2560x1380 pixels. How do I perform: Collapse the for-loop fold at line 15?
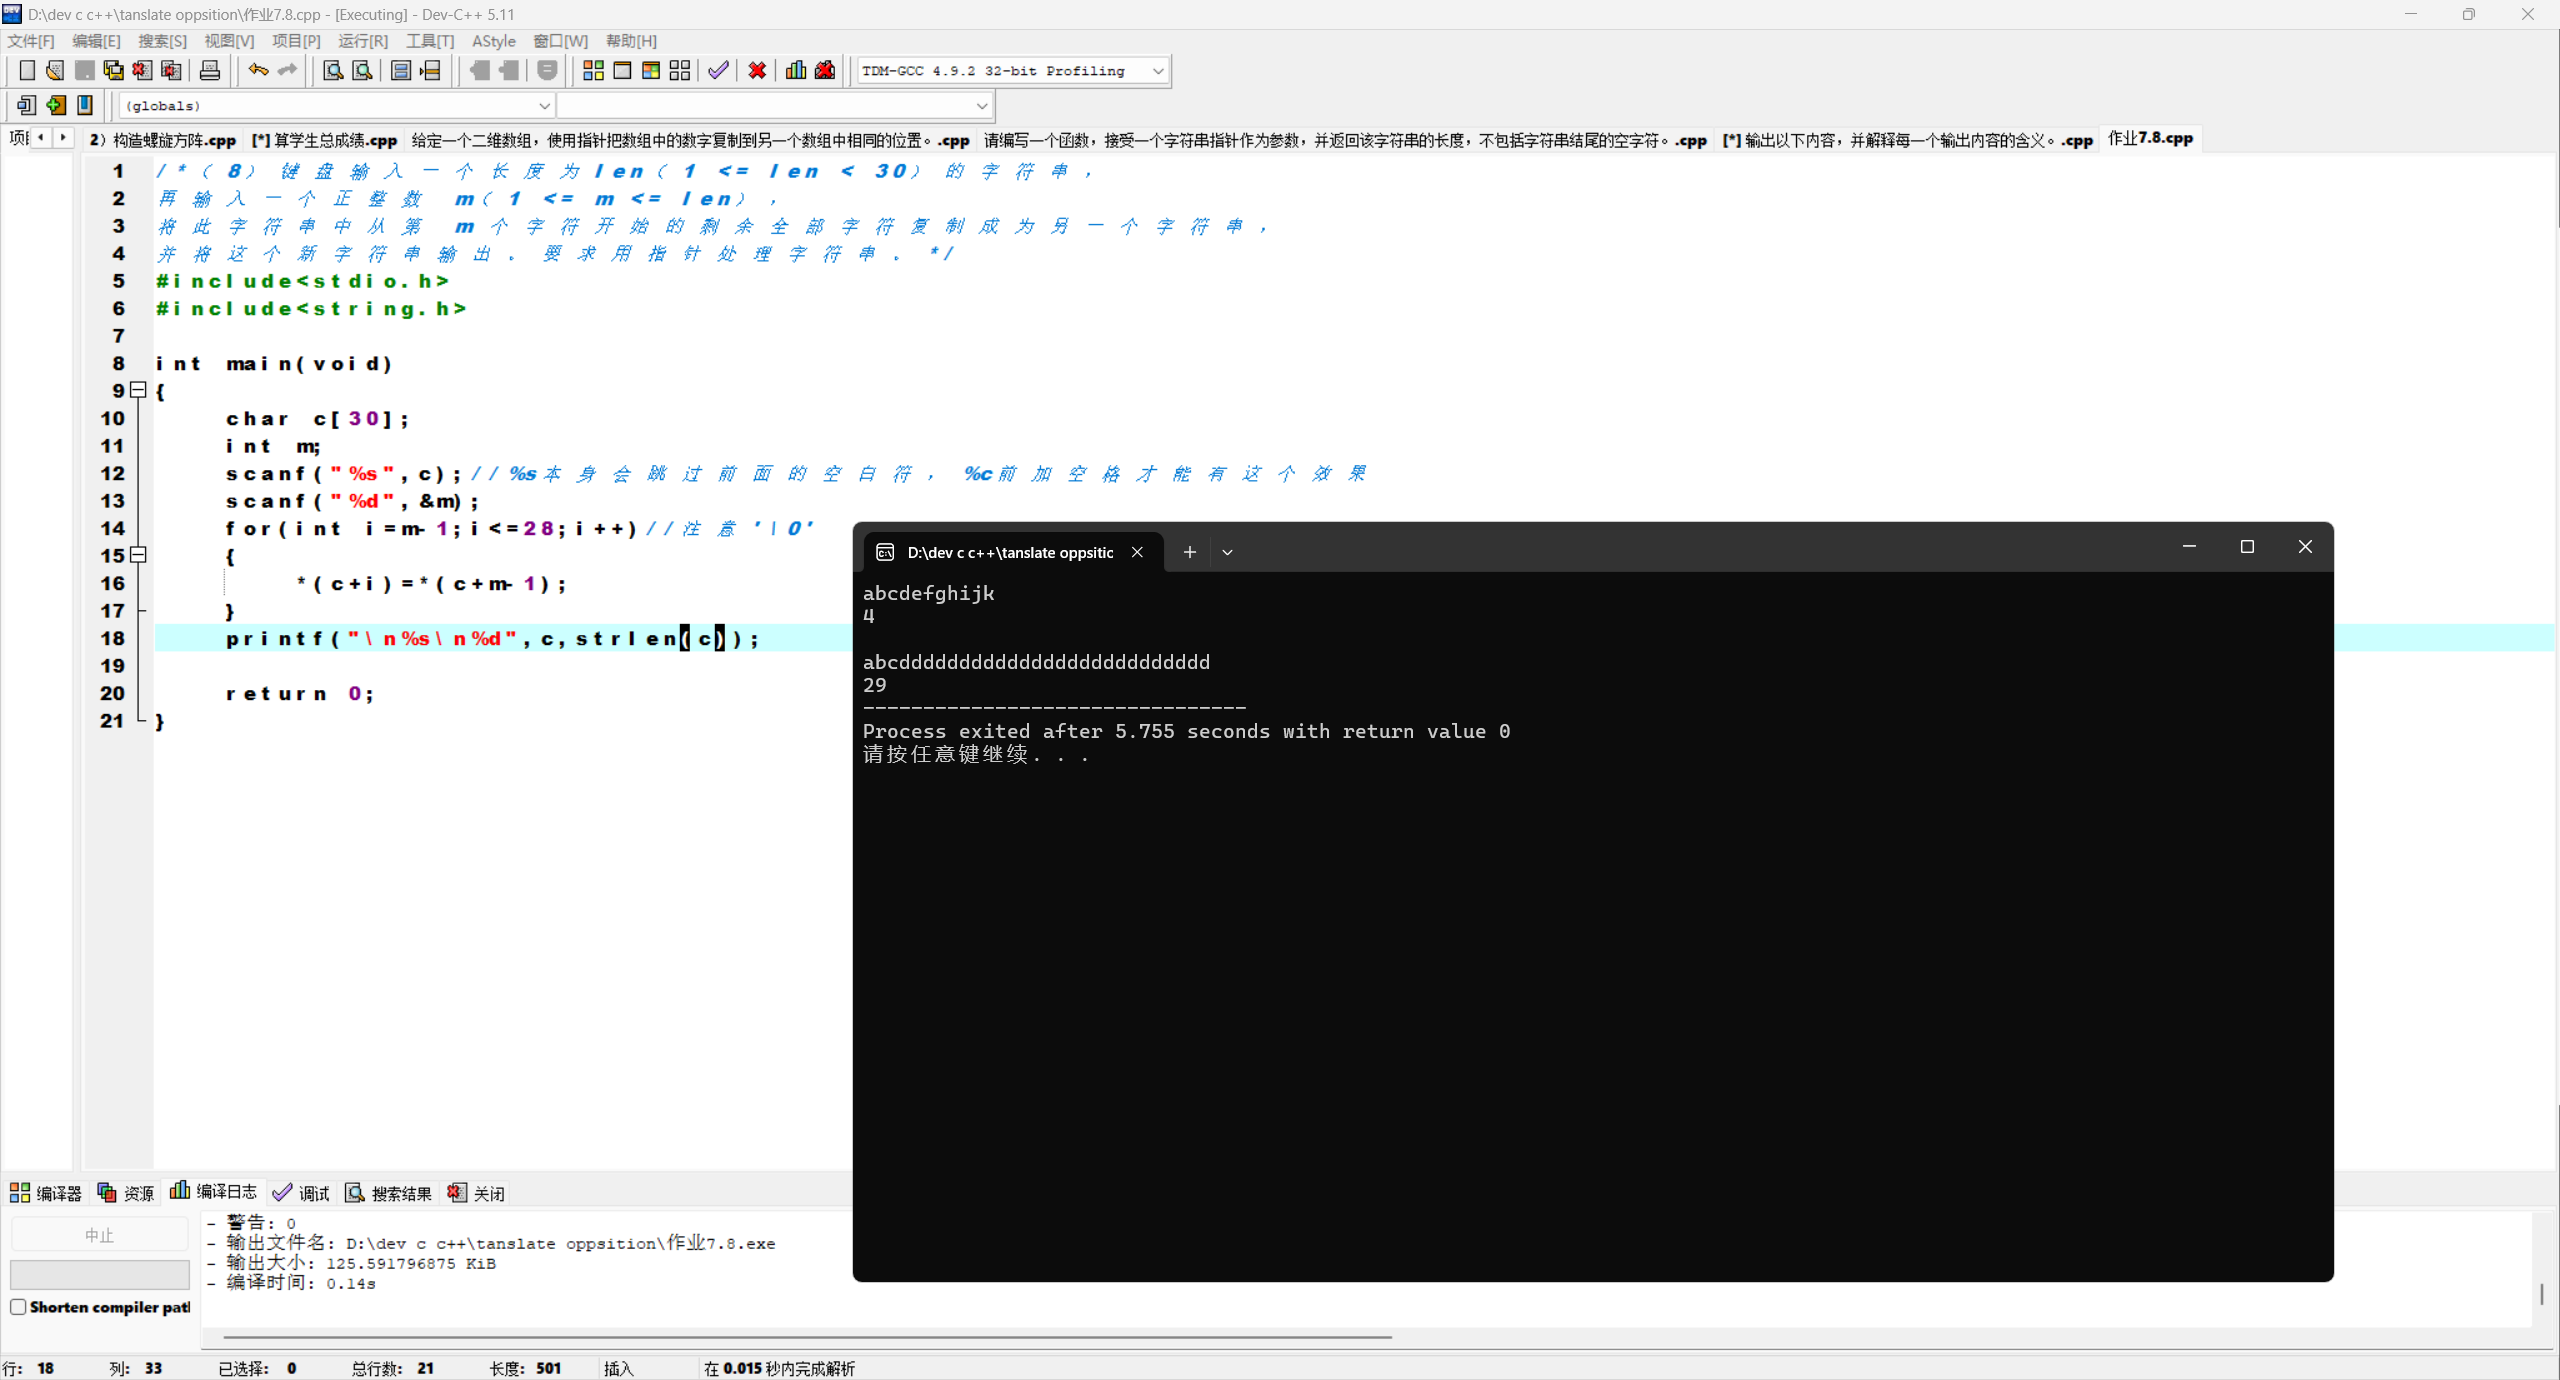pos(139,555)
